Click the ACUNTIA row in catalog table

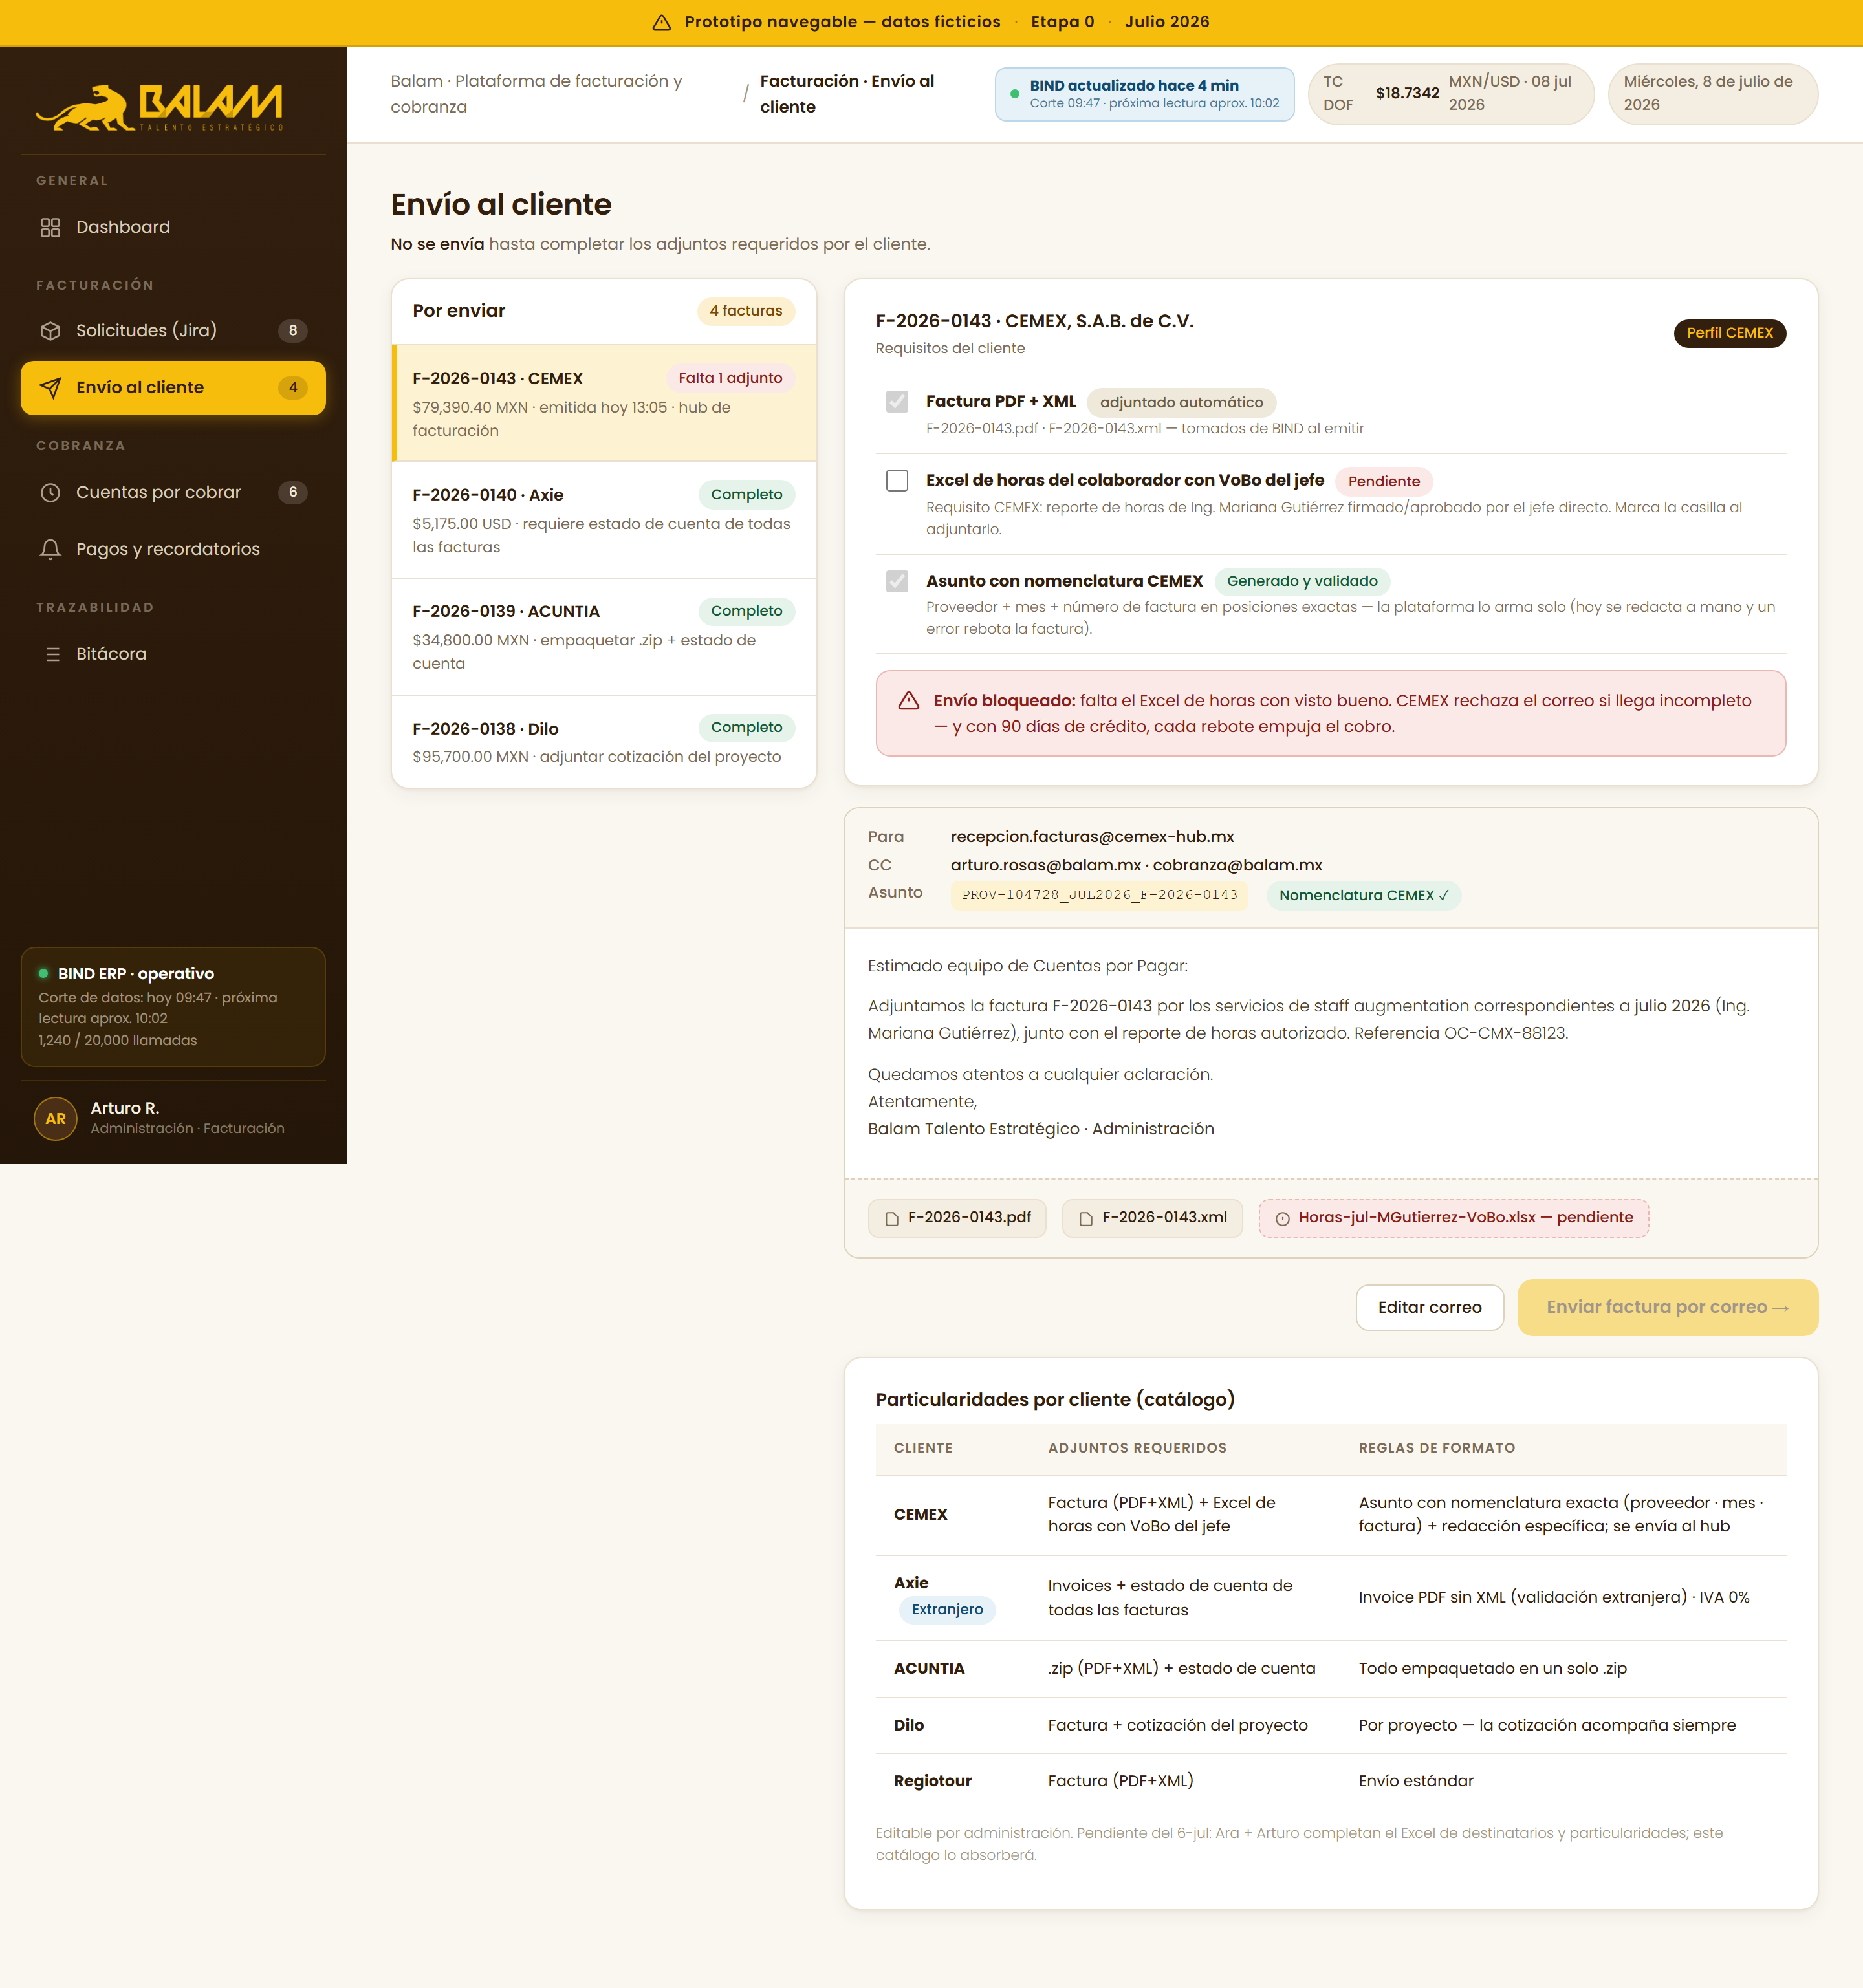[x=1330, y=1669]
